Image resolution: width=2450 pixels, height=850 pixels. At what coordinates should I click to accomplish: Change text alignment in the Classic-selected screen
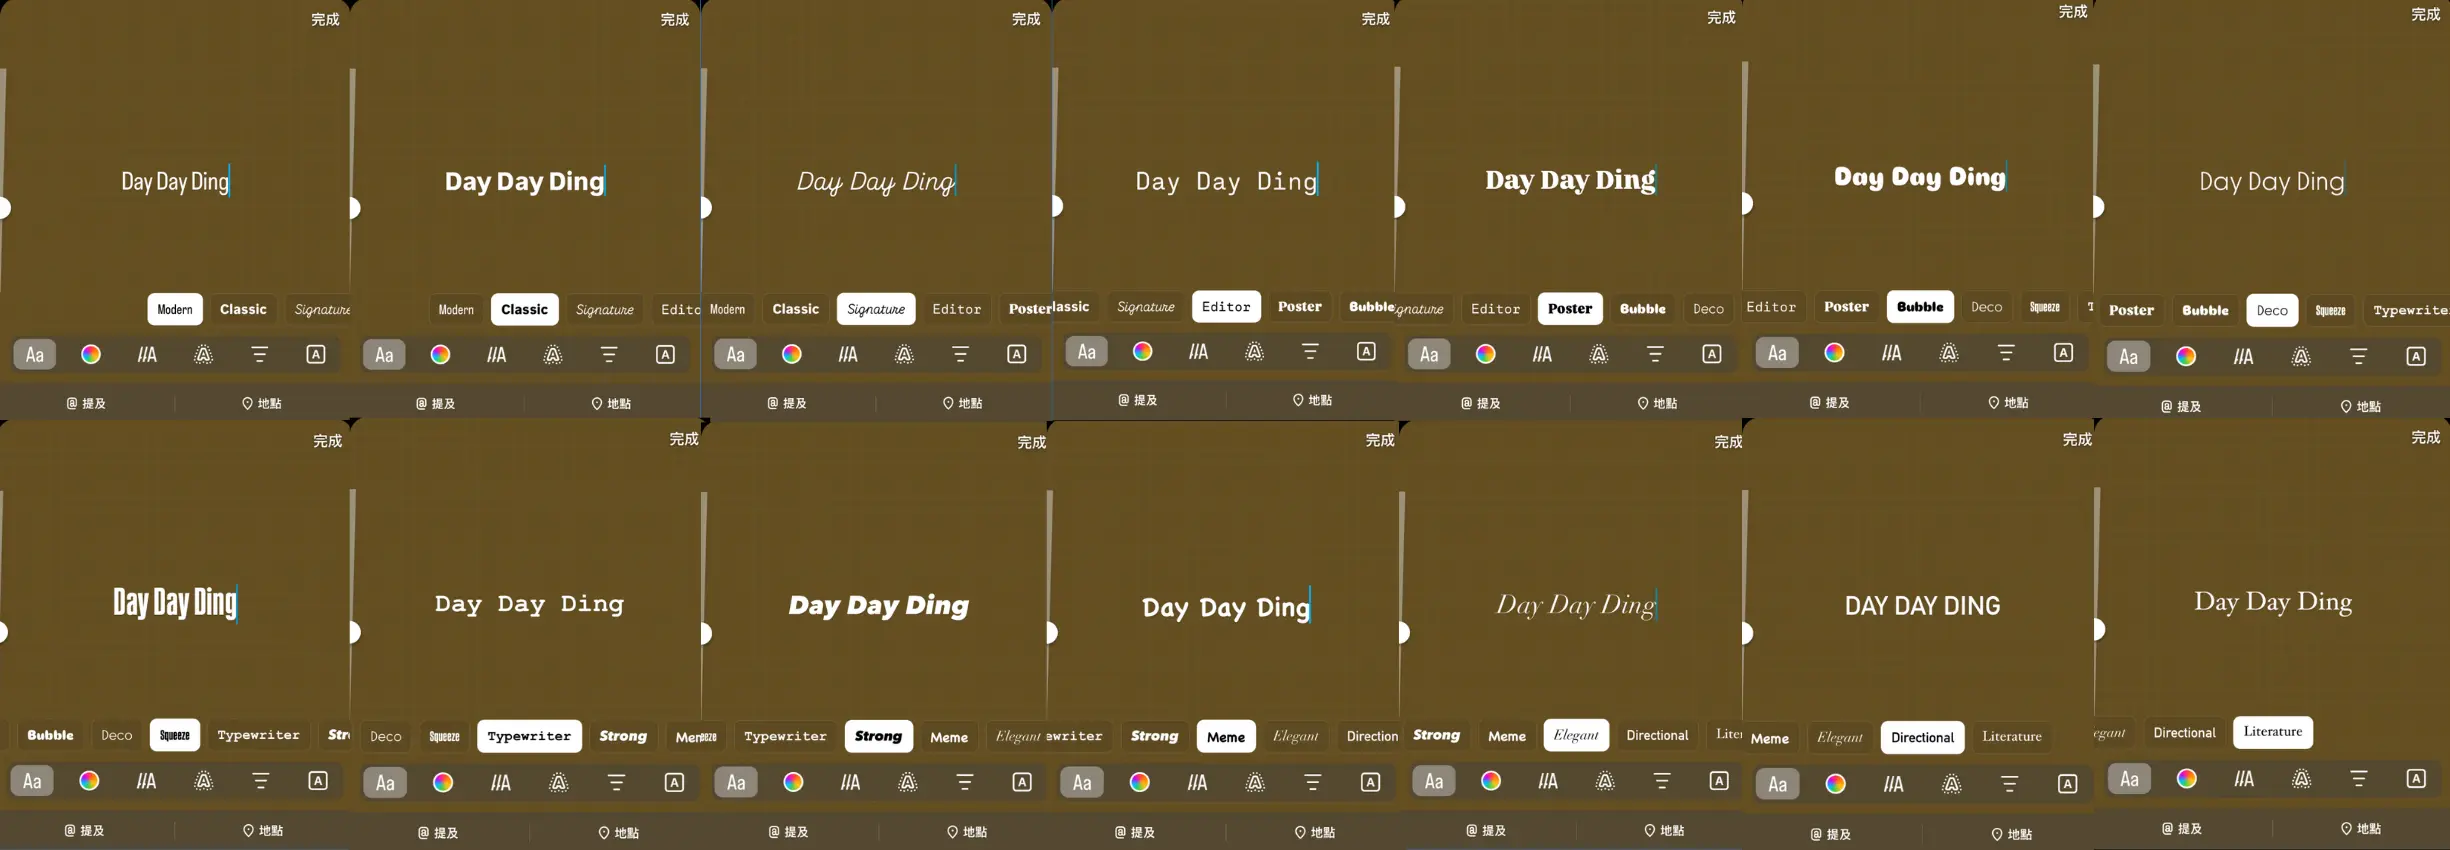click(x=609, y=354)
